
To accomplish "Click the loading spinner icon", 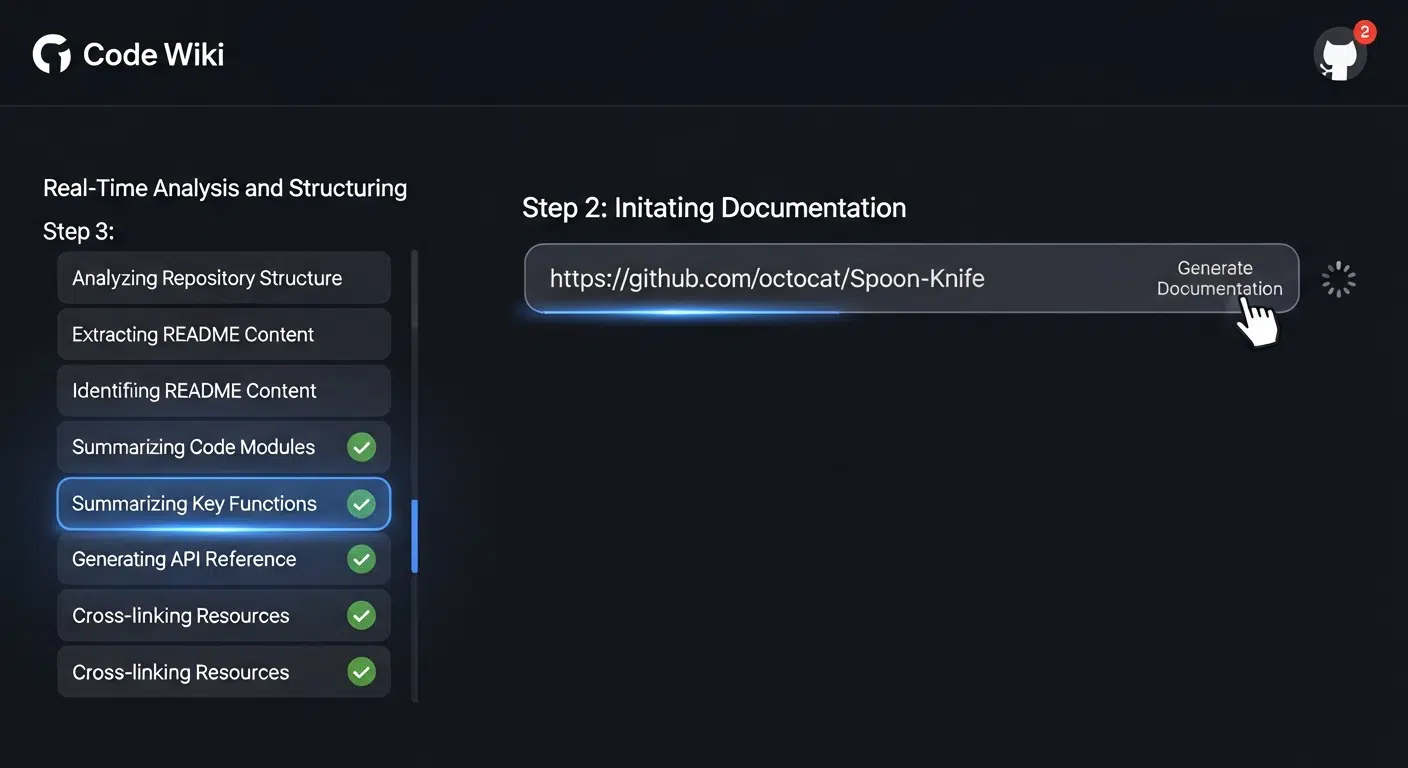I will click(1339, 279).
